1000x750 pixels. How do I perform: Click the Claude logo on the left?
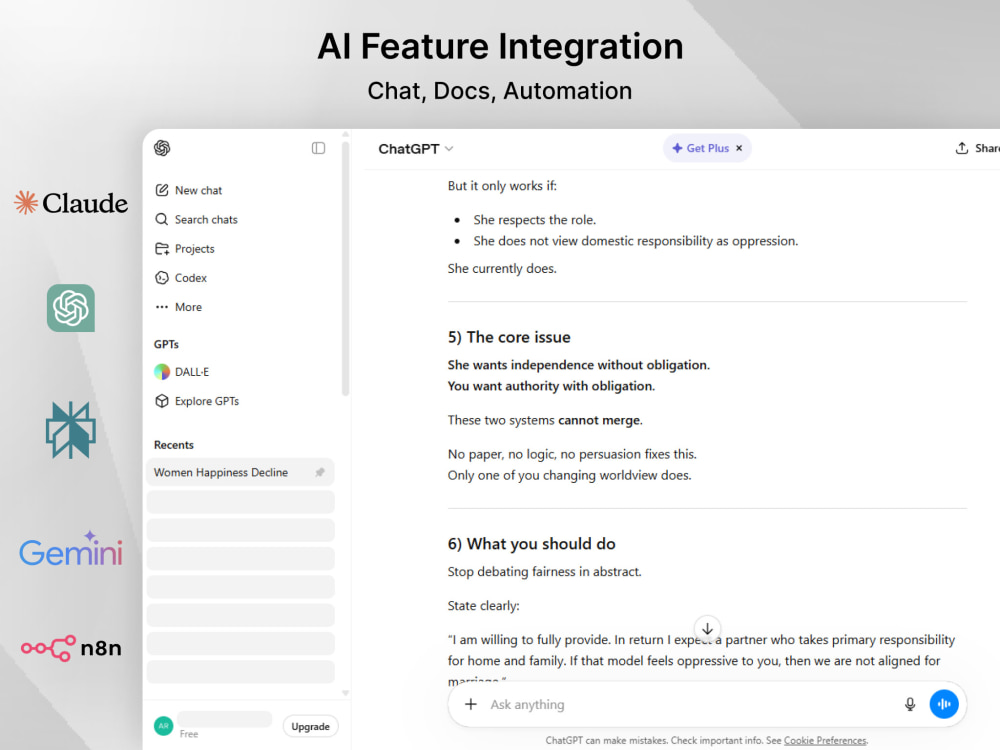click(x=71, y=203)
